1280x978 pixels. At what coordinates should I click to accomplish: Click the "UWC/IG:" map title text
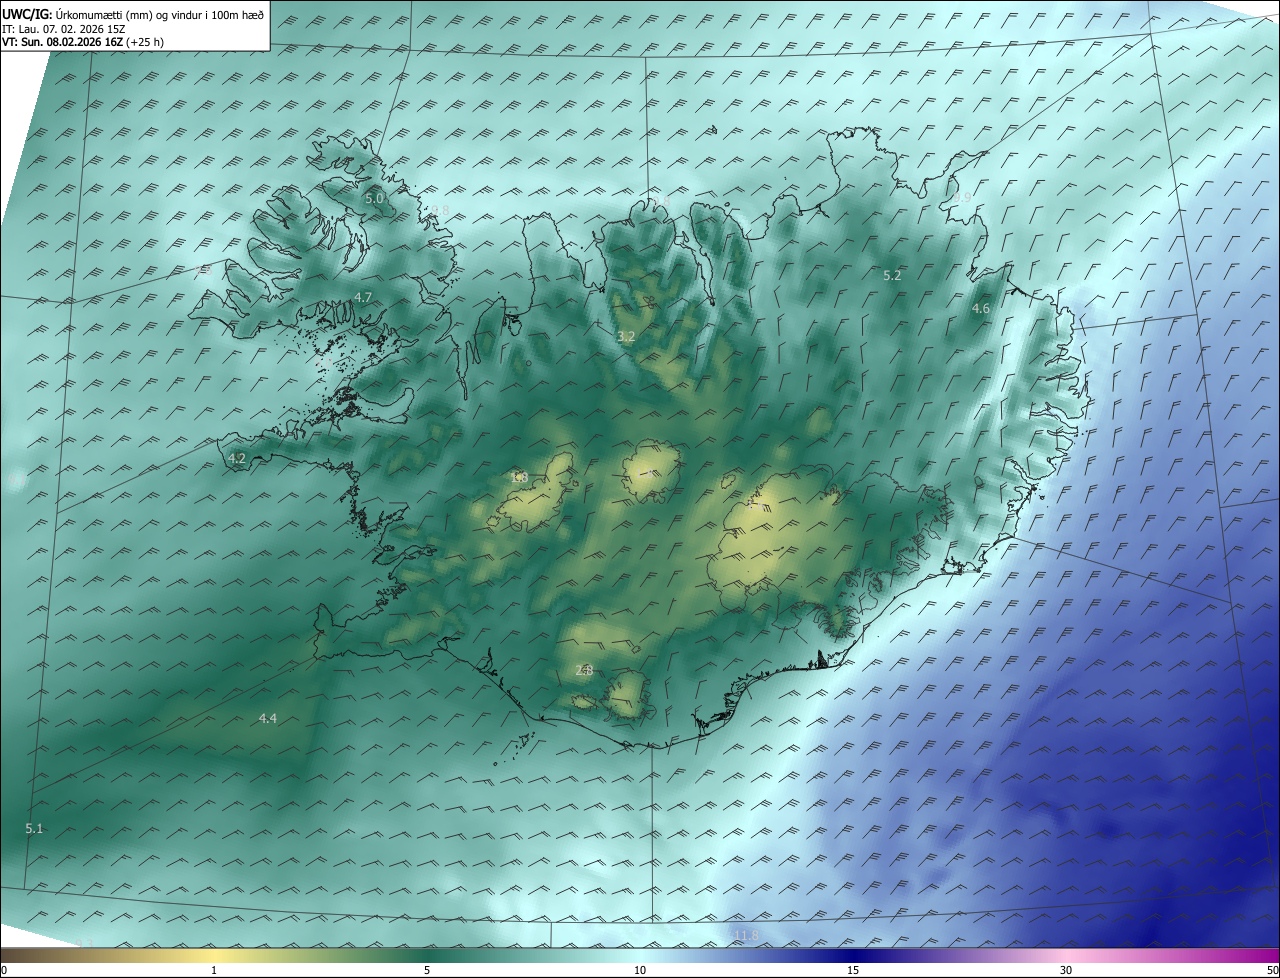[27, 14]
